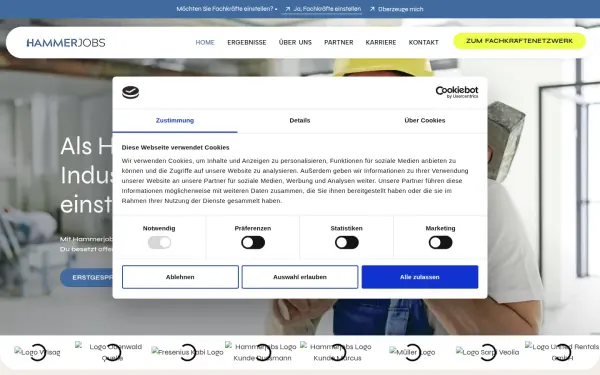Switch to the Details tab
This screenshot has height=375, width=600.
300,121
